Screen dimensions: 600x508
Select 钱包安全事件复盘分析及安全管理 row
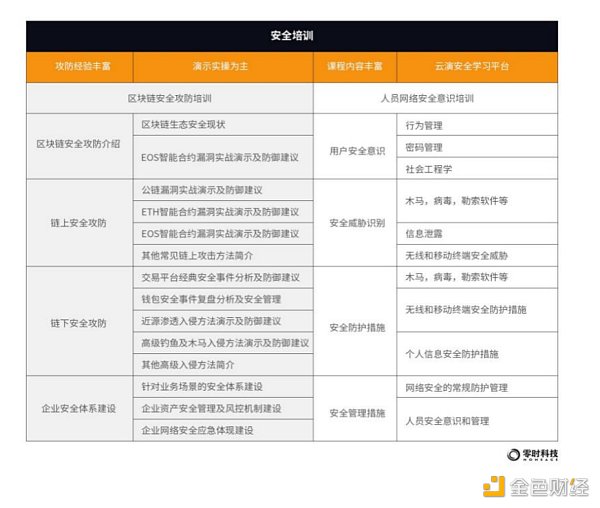[212, 298]
